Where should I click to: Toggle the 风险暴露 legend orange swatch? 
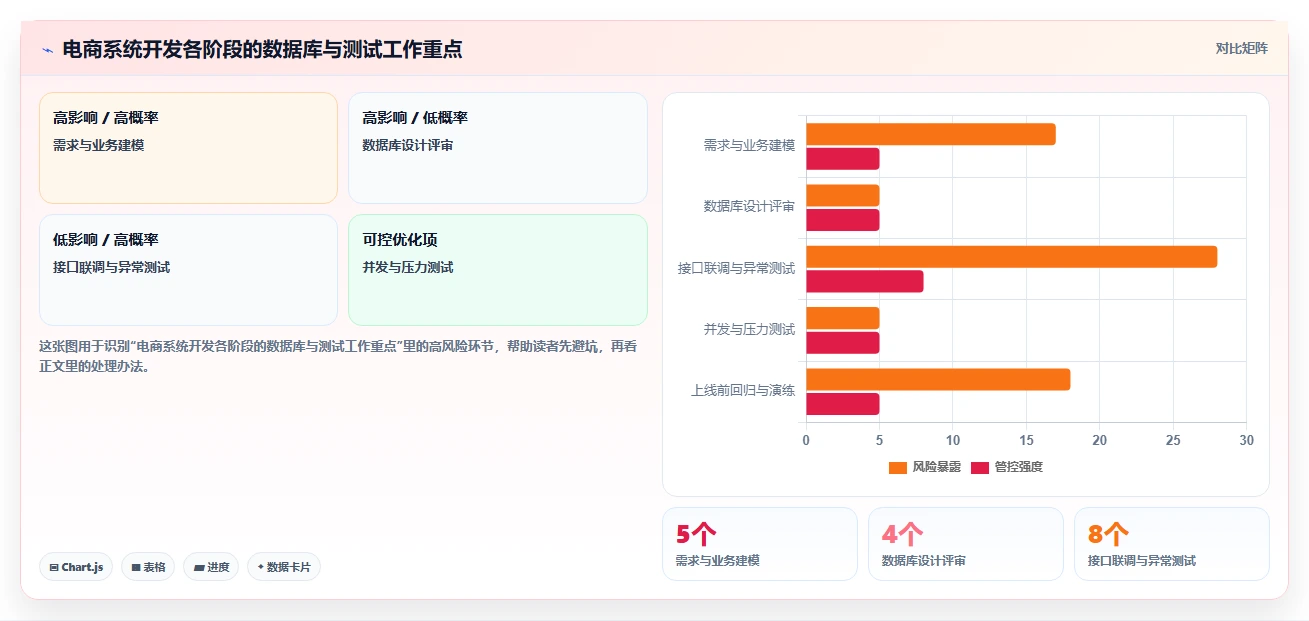(897, 467)
